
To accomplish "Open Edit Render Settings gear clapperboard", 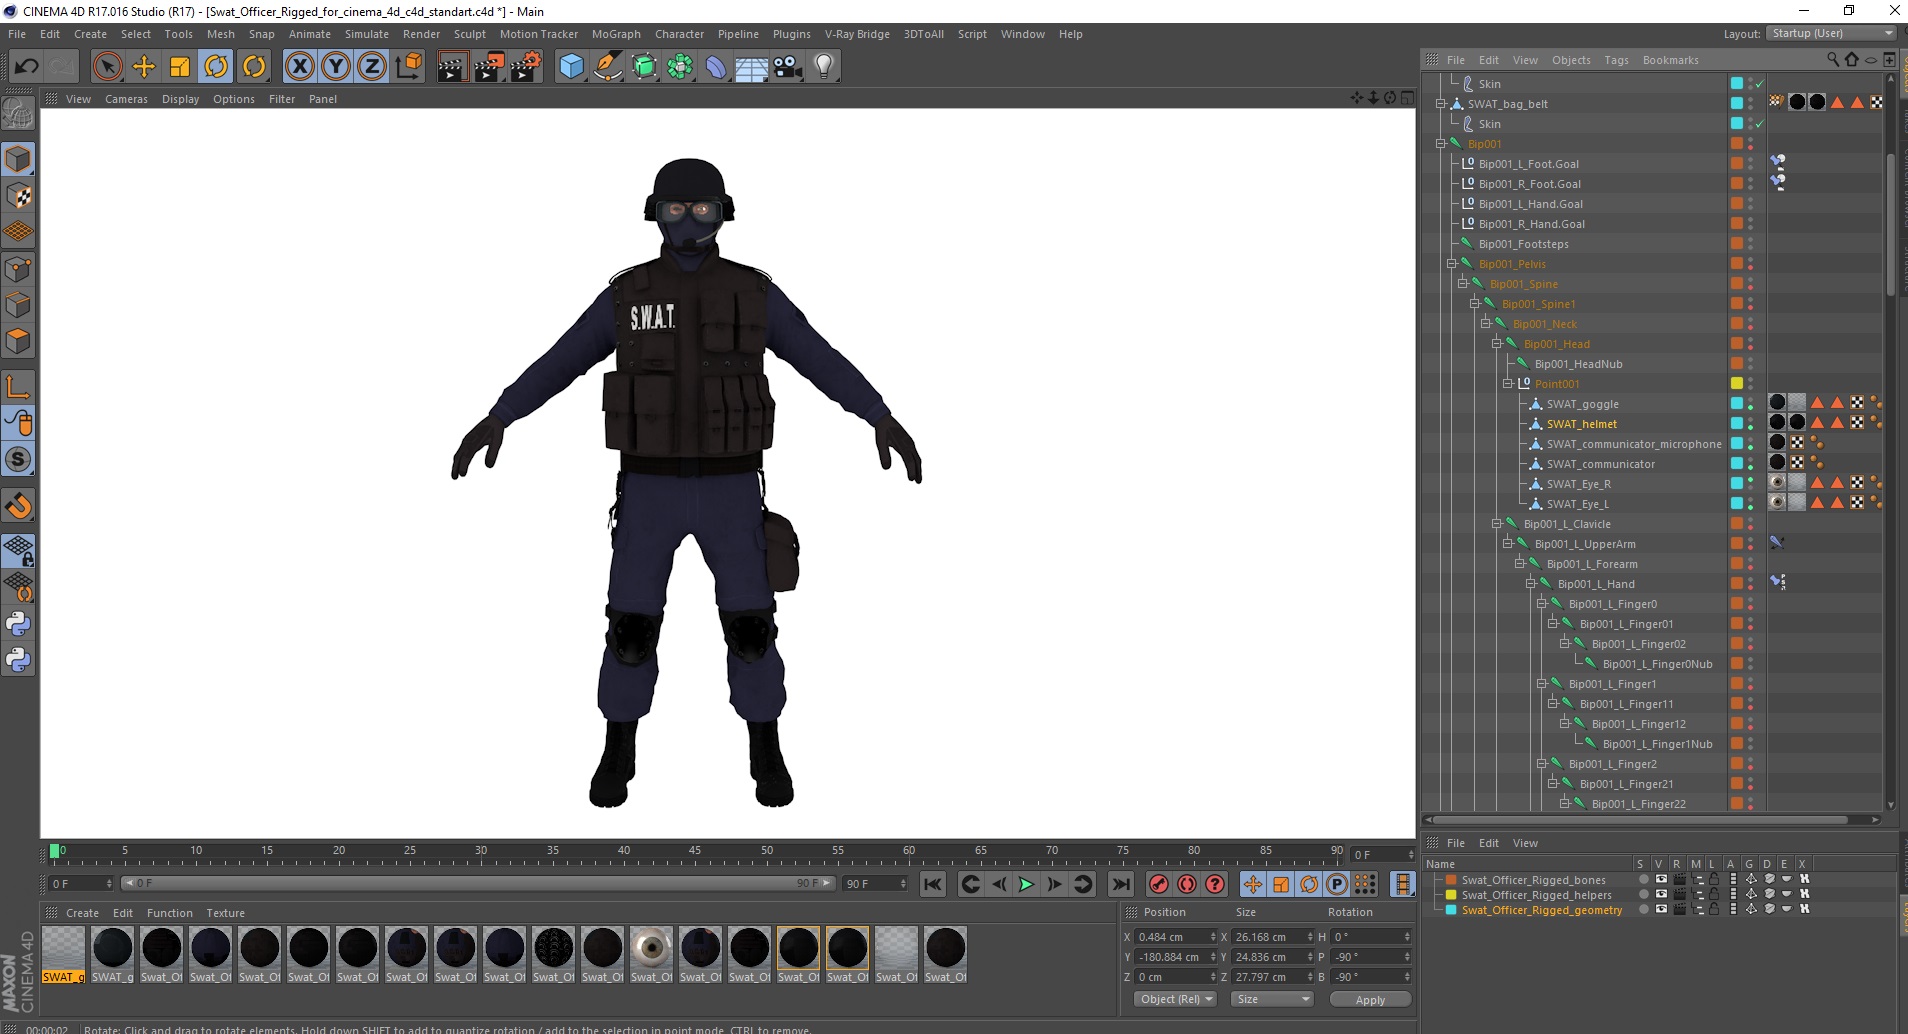I will (x=526, y=67).
